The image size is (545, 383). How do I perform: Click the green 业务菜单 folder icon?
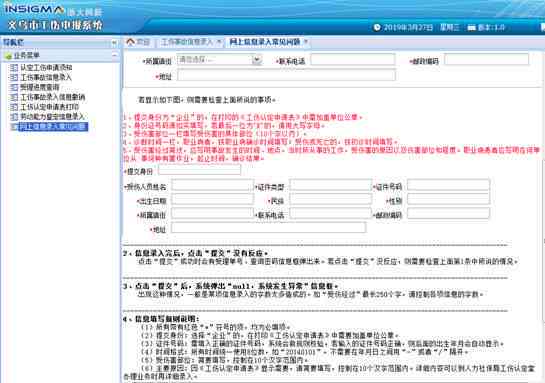pos(8,56)
